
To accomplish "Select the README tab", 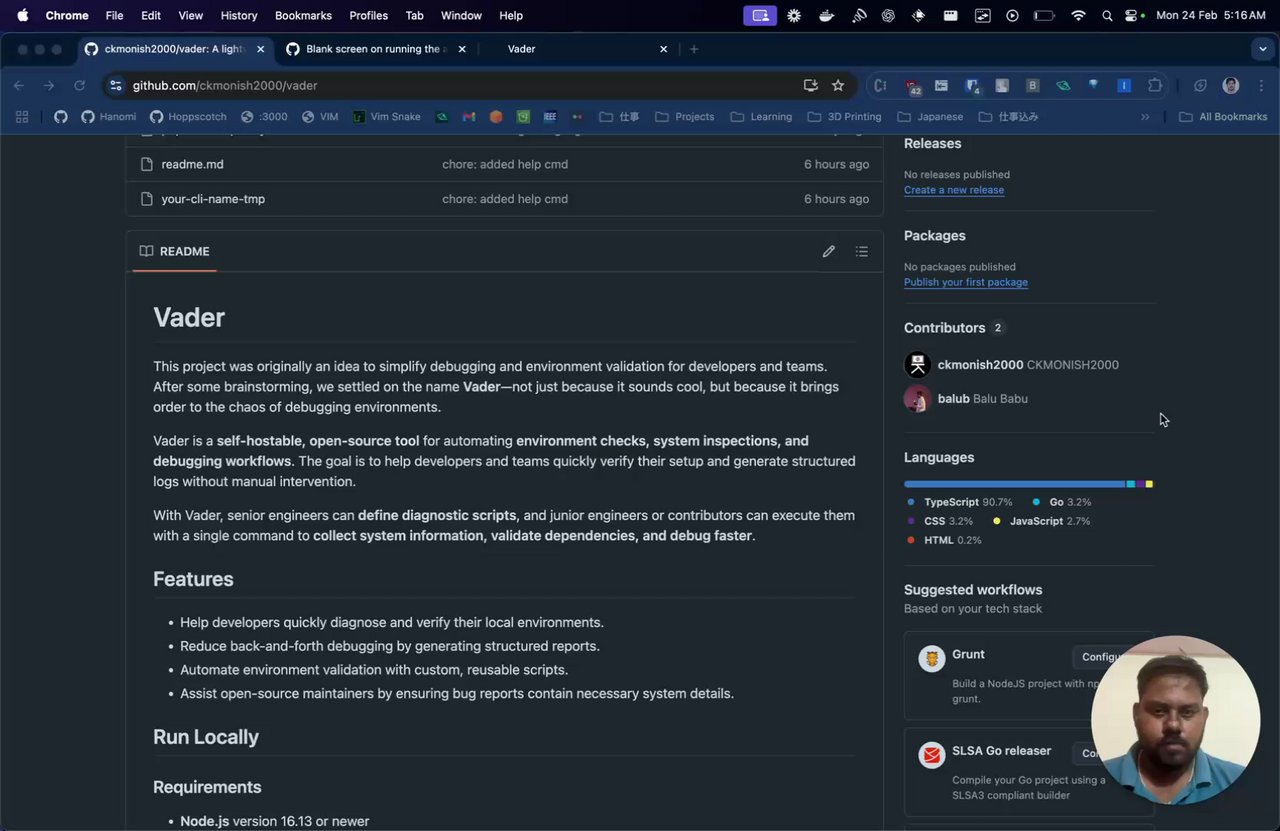I will (x=175, y=251).
